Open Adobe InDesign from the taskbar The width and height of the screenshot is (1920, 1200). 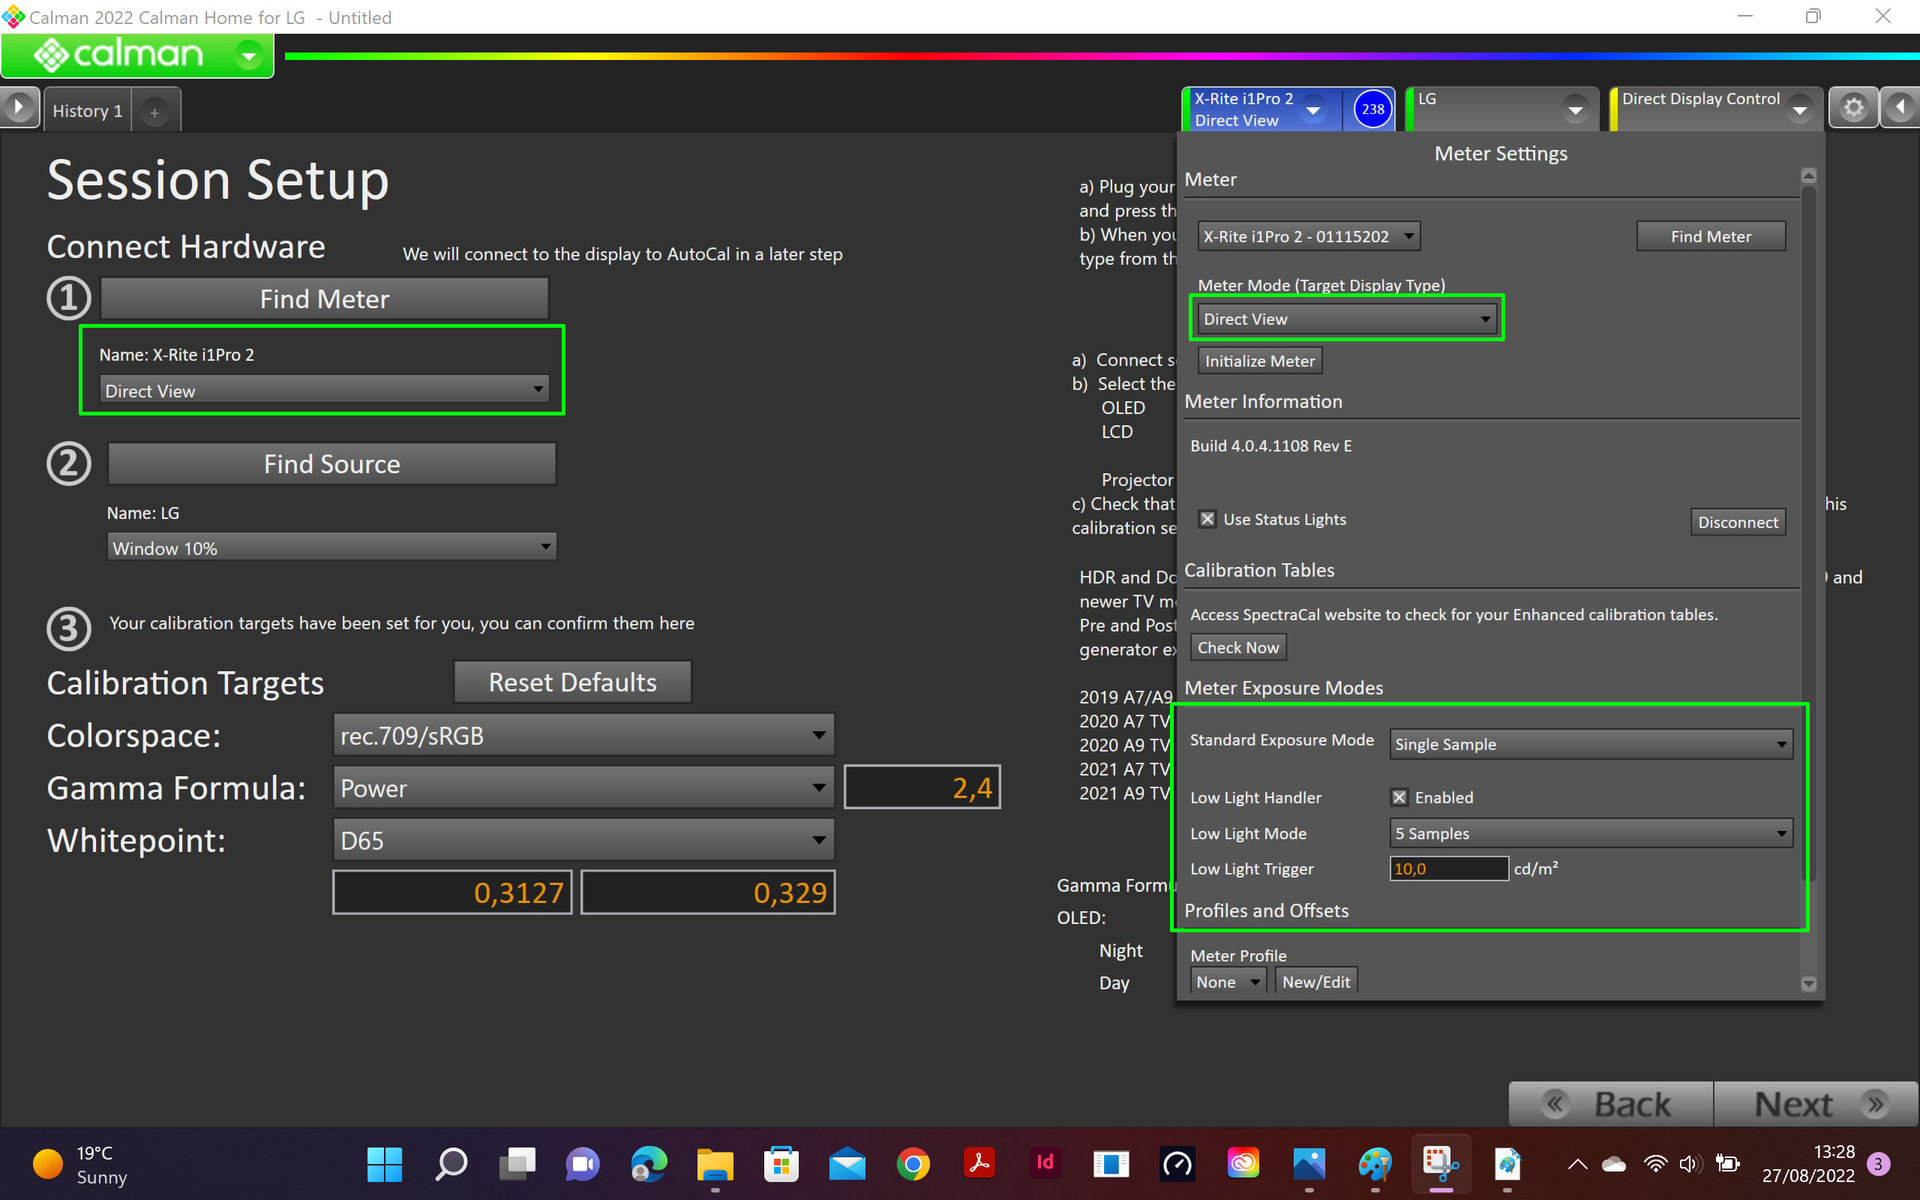tap(1045, 1163)
